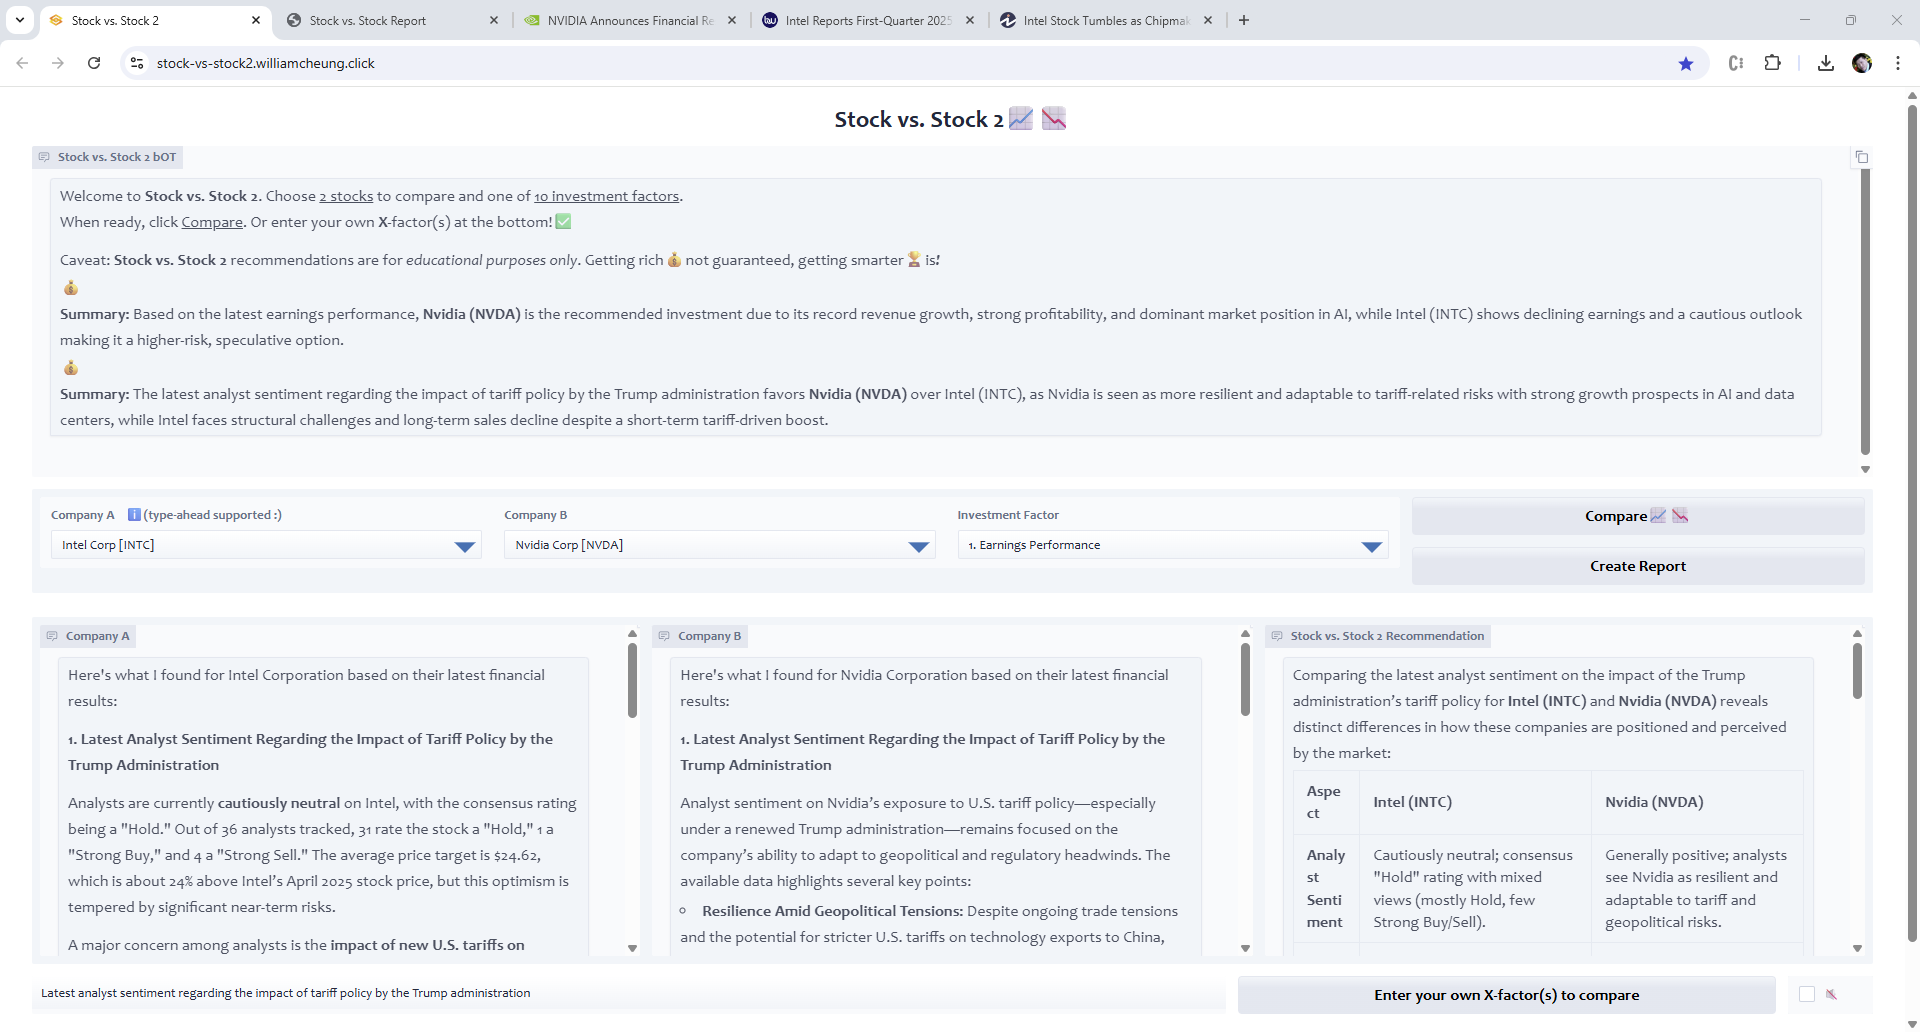The height and width of the screenshot is (1032, 1920).
Task: Click scroll-down arrow in Company B panel
Action: click(1245, 948)
